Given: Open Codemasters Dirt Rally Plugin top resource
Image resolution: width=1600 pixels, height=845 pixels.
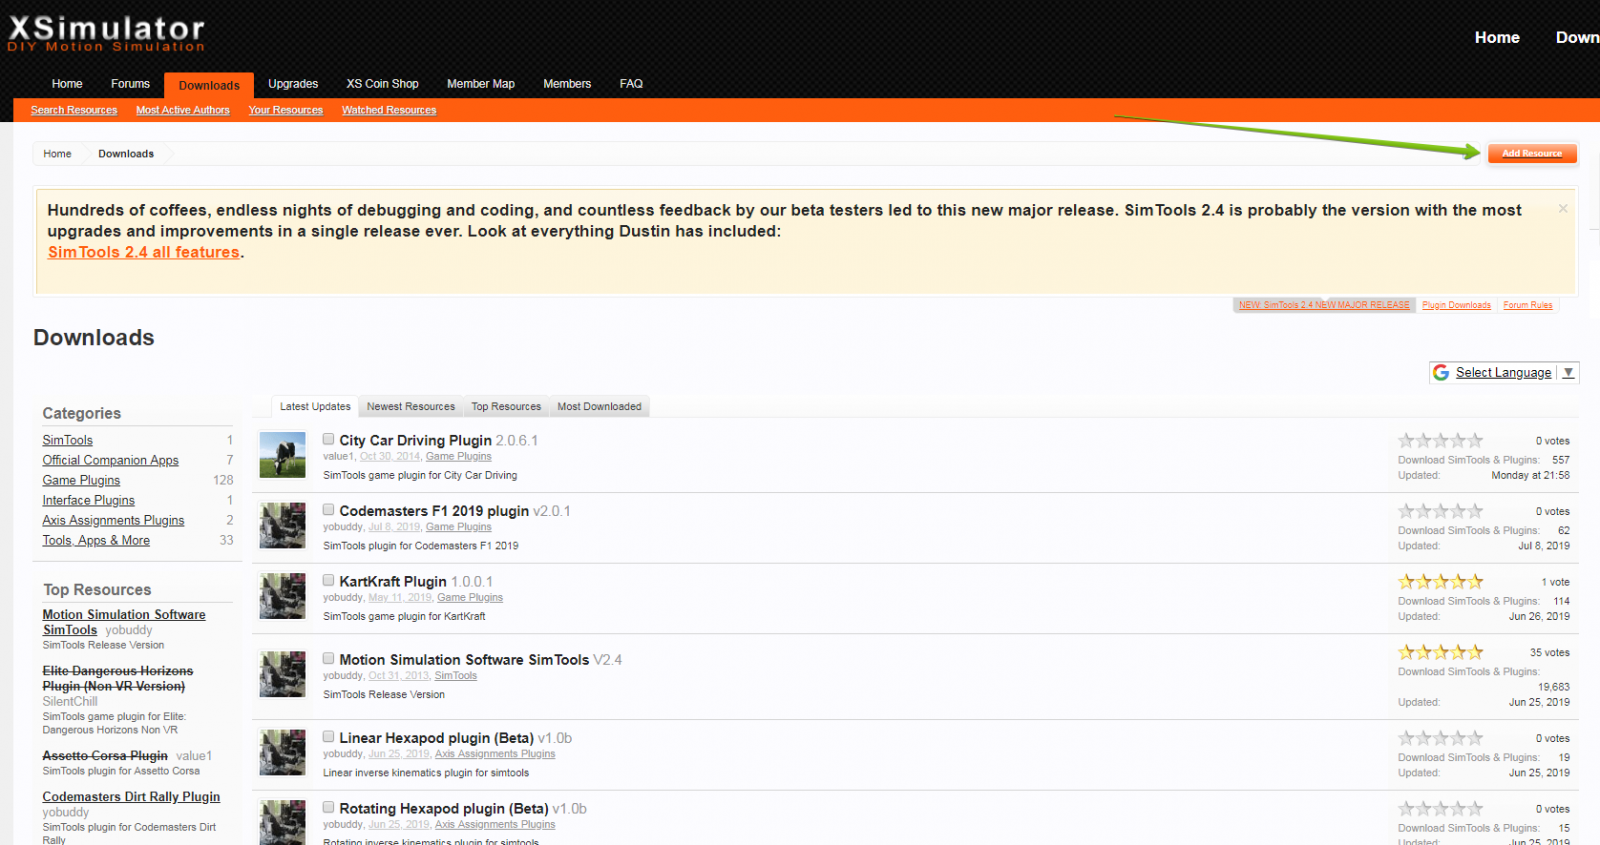Looking at the screenshot, I should pyautogui.click(x=131, y=796).
